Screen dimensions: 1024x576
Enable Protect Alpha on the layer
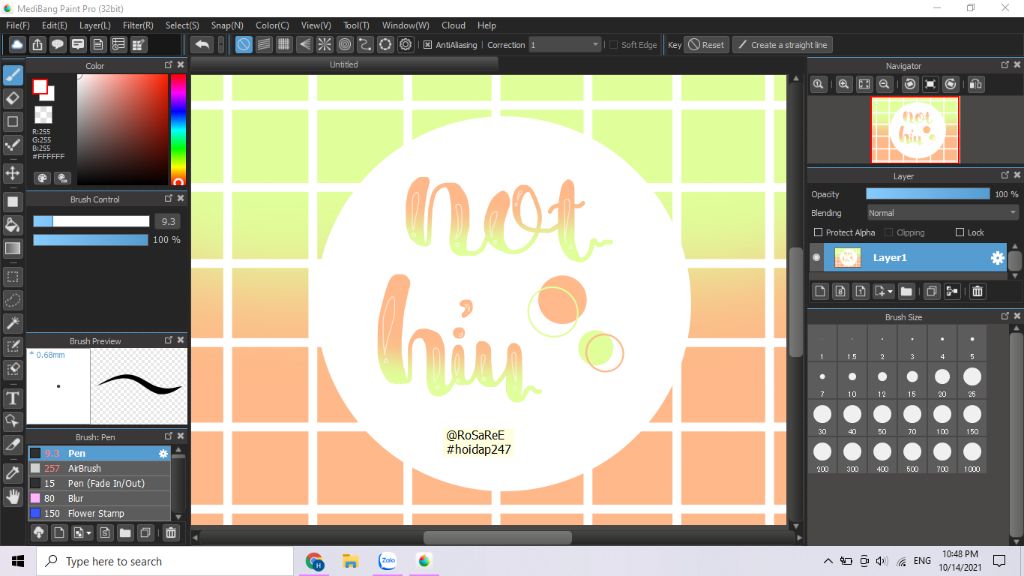818,232
